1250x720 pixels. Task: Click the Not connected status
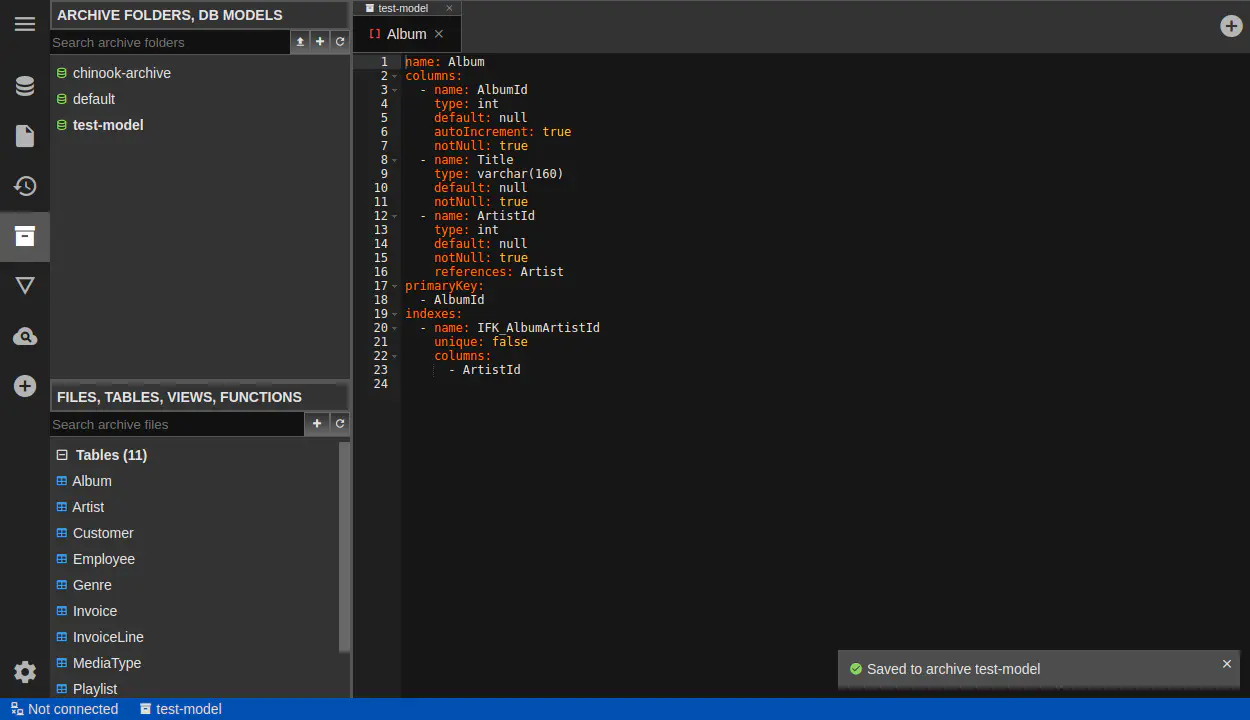(x=65, y=709)
